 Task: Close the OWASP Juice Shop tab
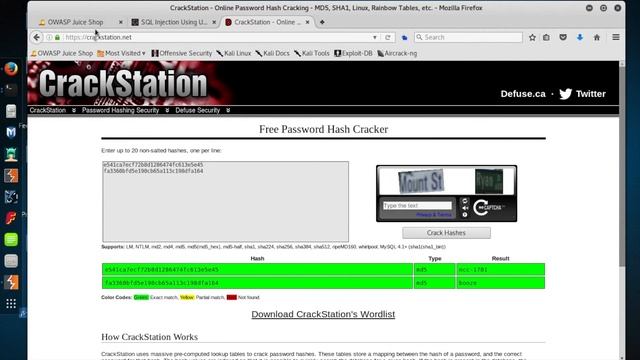click(x=120, y=22)
